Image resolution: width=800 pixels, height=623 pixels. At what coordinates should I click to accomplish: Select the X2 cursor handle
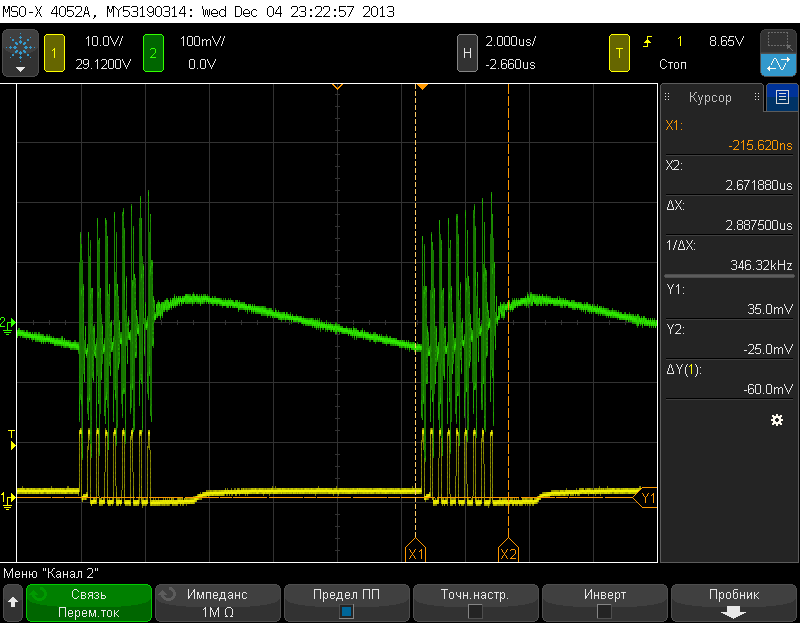pyautogui.click(x=508, y=550)
